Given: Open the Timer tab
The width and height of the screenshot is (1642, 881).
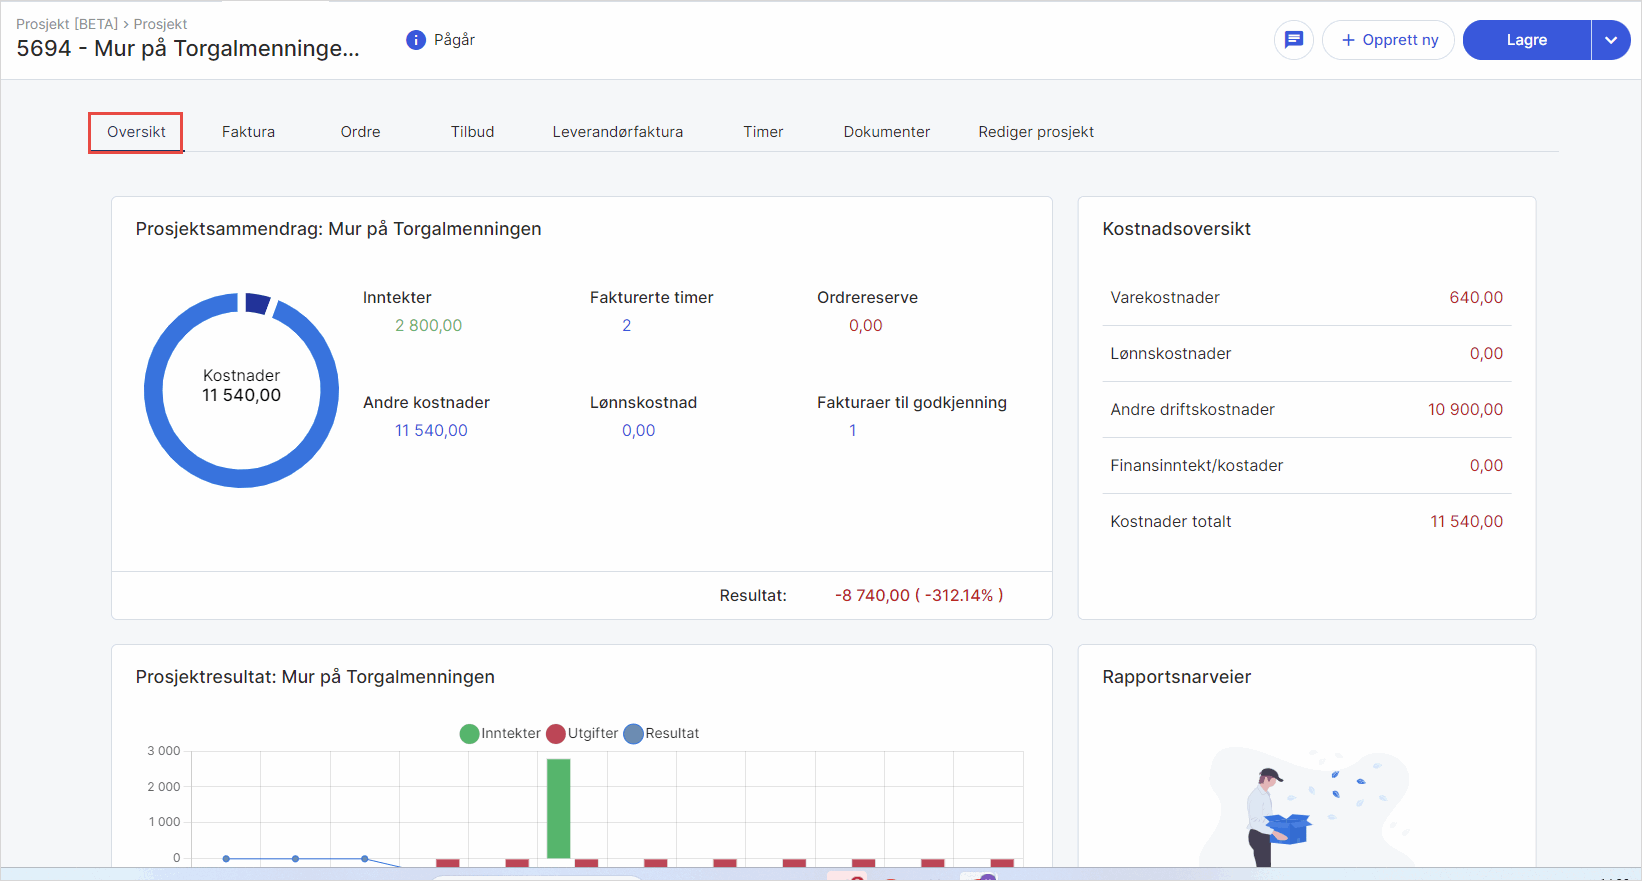Looking at the screenshot, I should pos(763,132).
